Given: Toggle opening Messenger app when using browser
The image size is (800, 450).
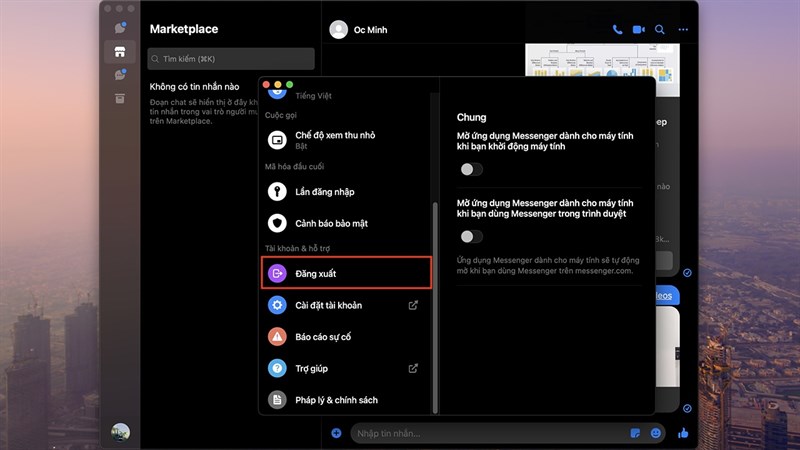Looking at the screenshot, I should point(471,236).
